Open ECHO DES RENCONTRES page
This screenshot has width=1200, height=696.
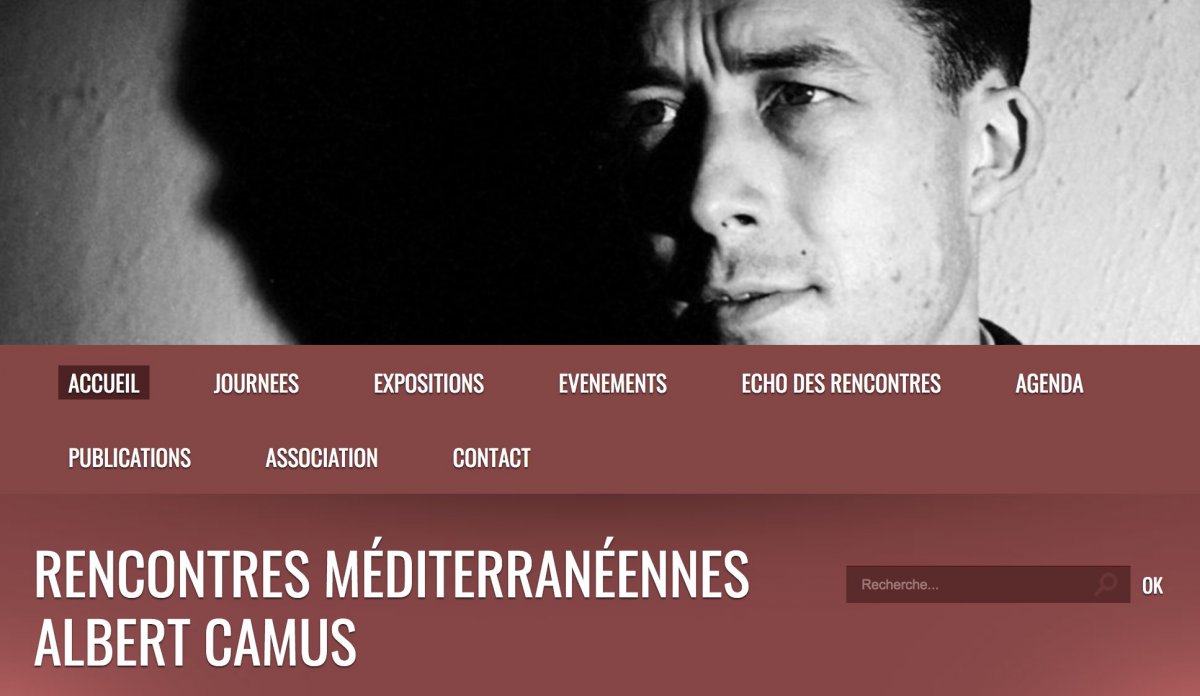pyautogui.click(x=841, y=383)
